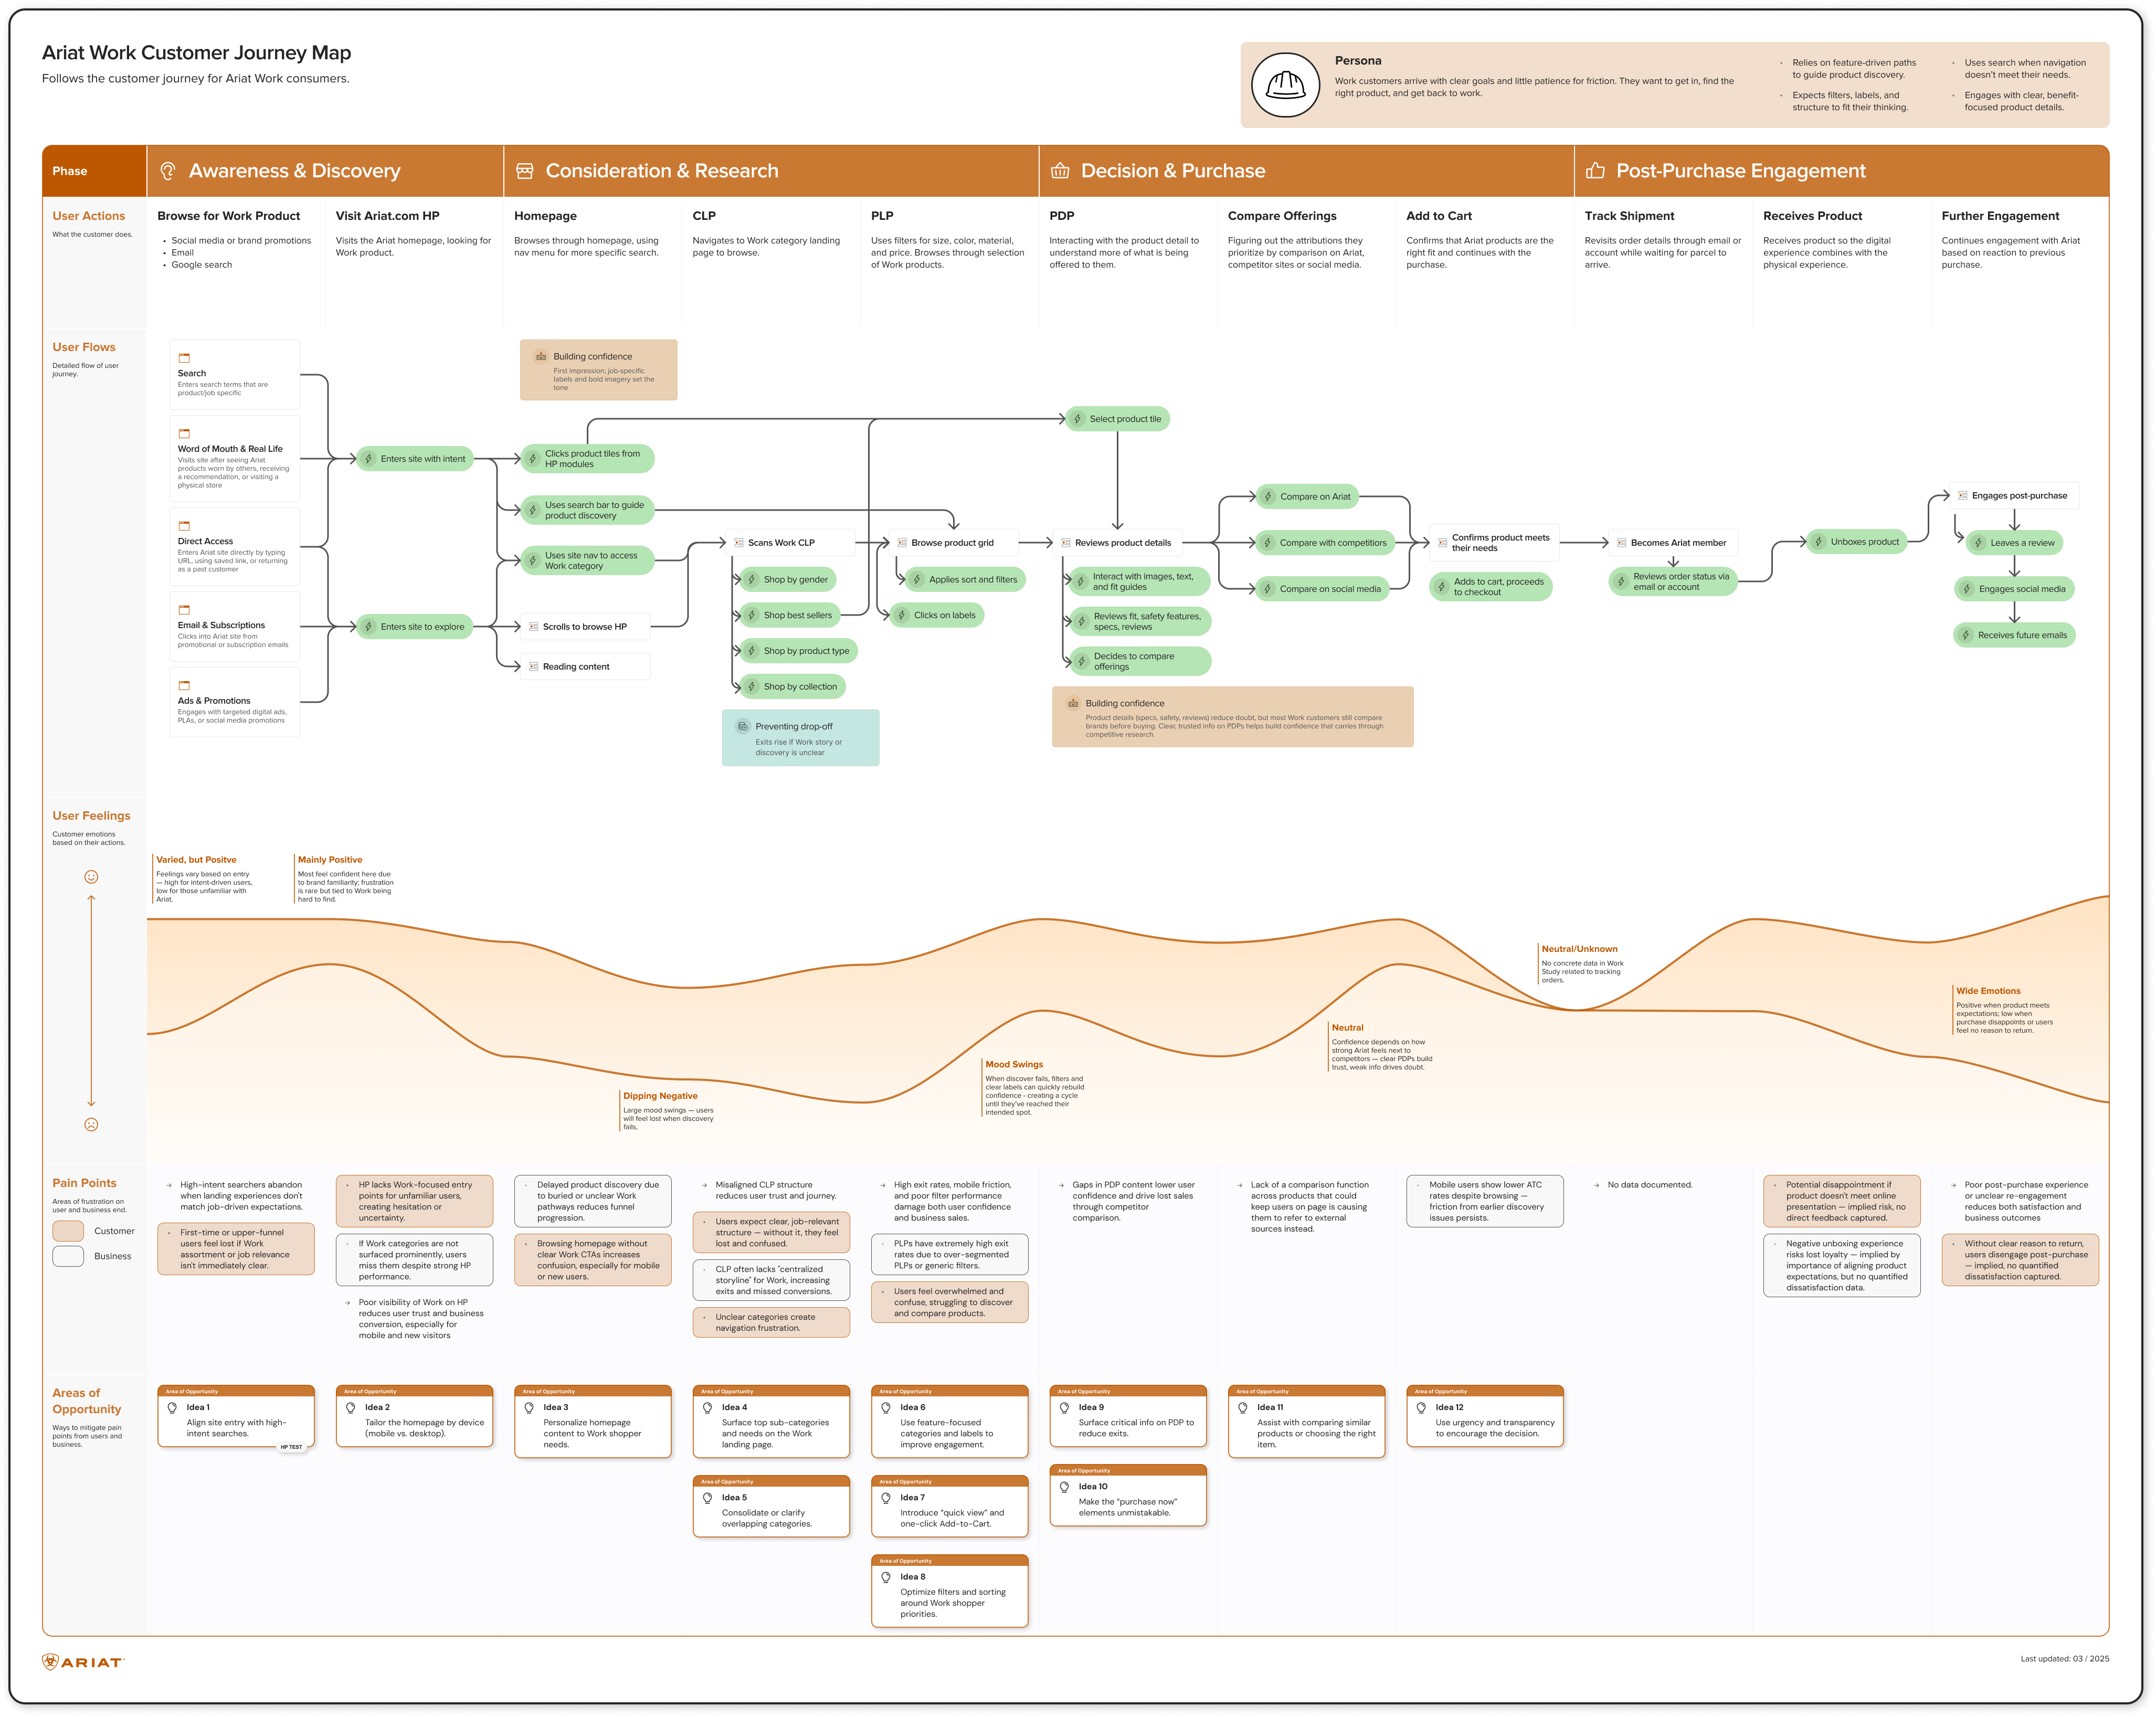This screenshot has height=1717, width=2156.
Task: Click the No data documented pain point
Action: click(1649, 1185)
